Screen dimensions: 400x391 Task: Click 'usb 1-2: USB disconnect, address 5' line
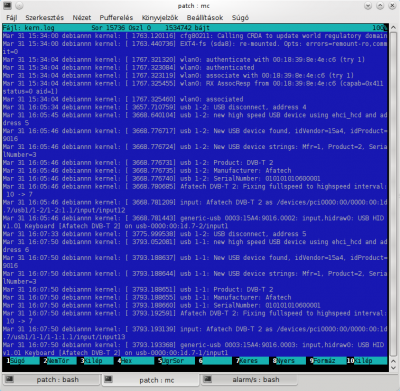click(x=155, y=234)
